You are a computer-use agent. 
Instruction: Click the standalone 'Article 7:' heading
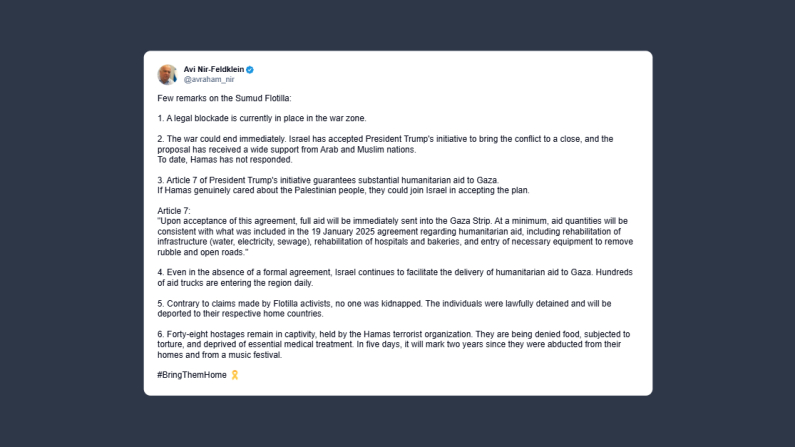(174, 211)
